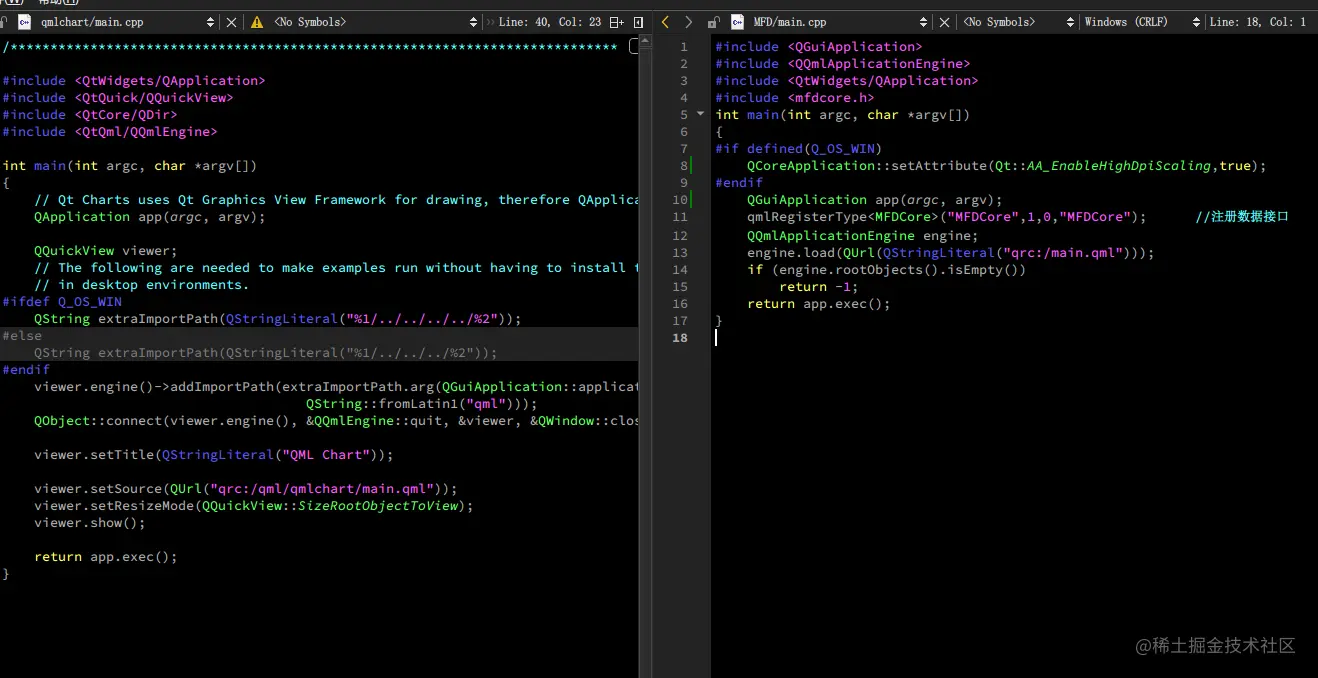Click AA_EnableHighDpiScaling in the right editor
The width and height of the screenshot is (1318, 678).
pyautogui.click(x=1119, y=166)
